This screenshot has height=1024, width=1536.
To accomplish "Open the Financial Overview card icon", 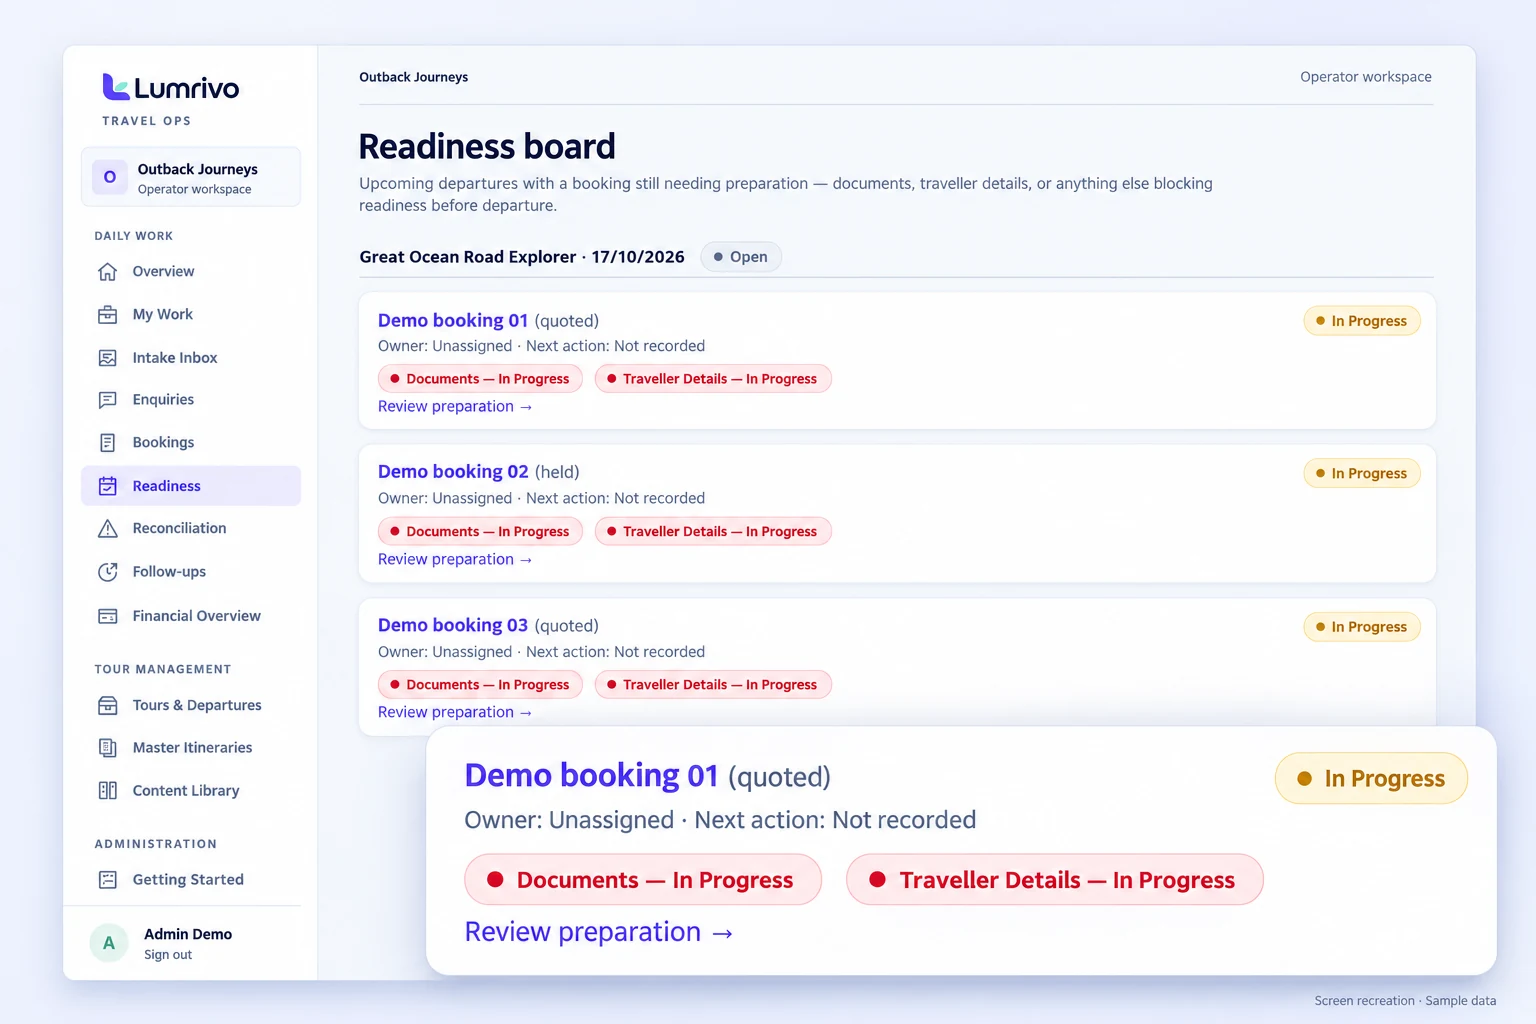I will pyautogui.click(x=108, y=616).
